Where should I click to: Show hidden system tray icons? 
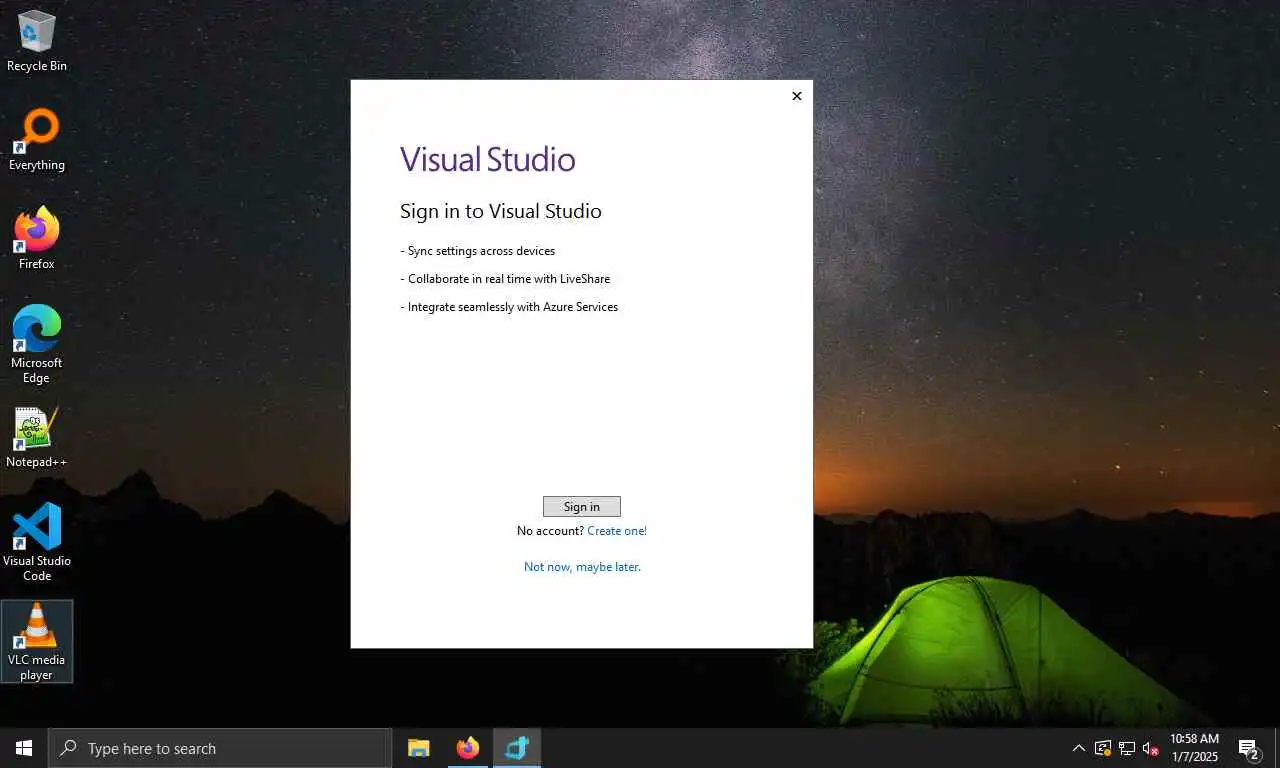click(1078, 748)
